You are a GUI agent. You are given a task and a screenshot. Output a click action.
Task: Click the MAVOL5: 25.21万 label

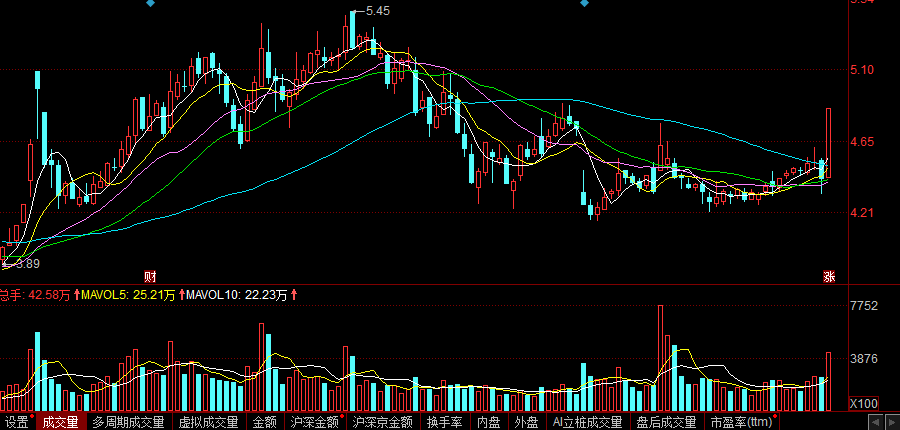[x=128, y=296]
